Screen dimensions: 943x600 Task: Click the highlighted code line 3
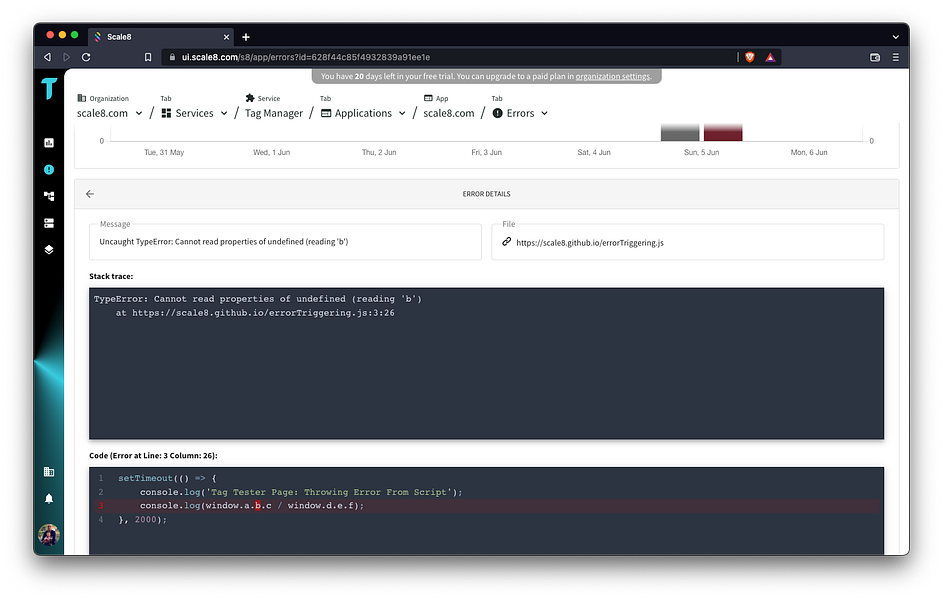point(486,506)
